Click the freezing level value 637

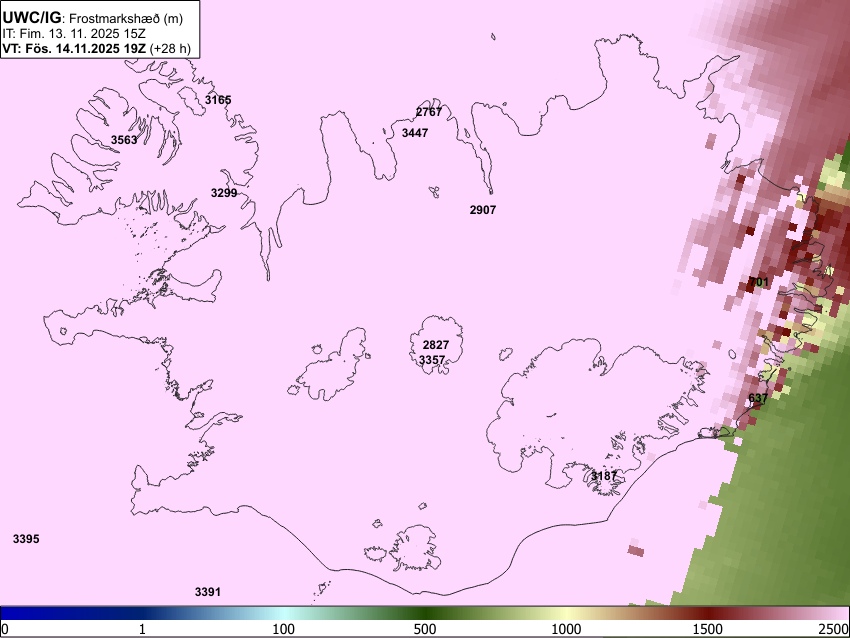[758, 398]
